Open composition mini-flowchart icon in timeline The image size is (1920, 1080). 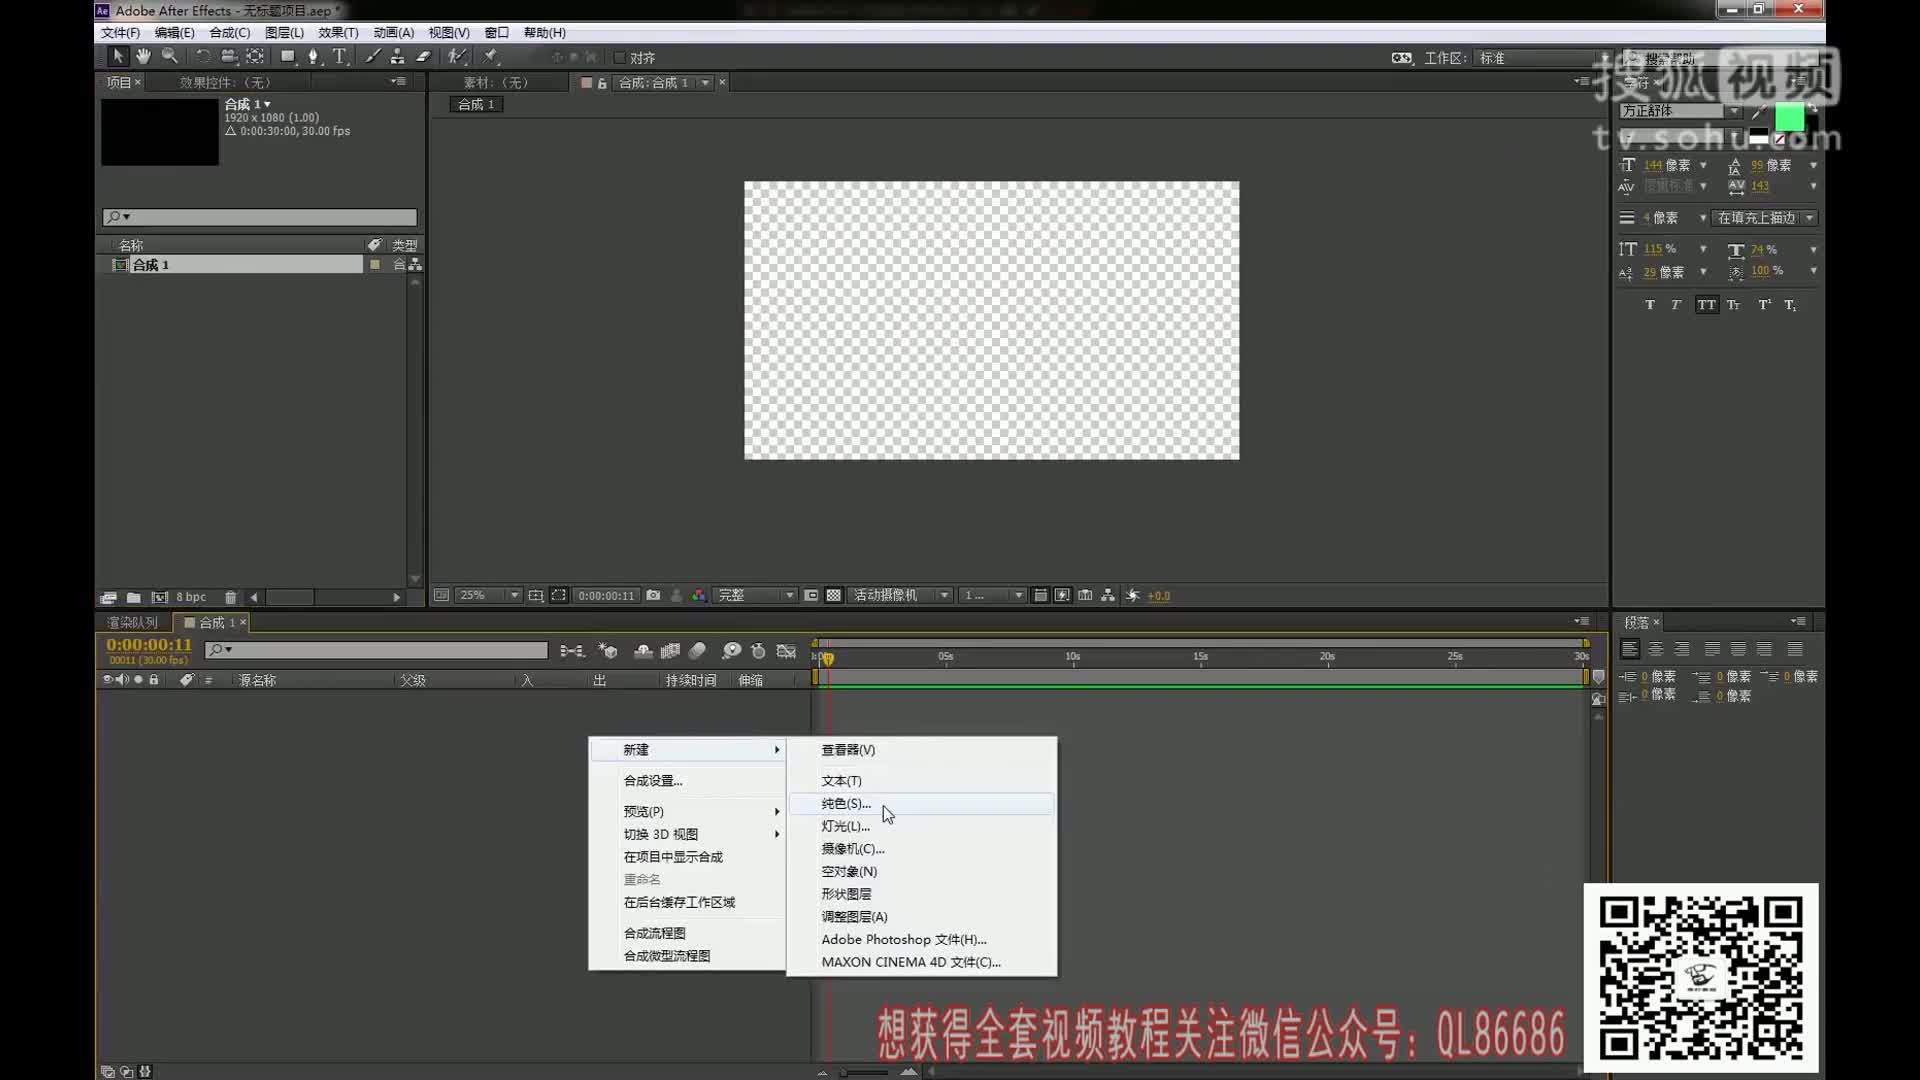(571, 651)
